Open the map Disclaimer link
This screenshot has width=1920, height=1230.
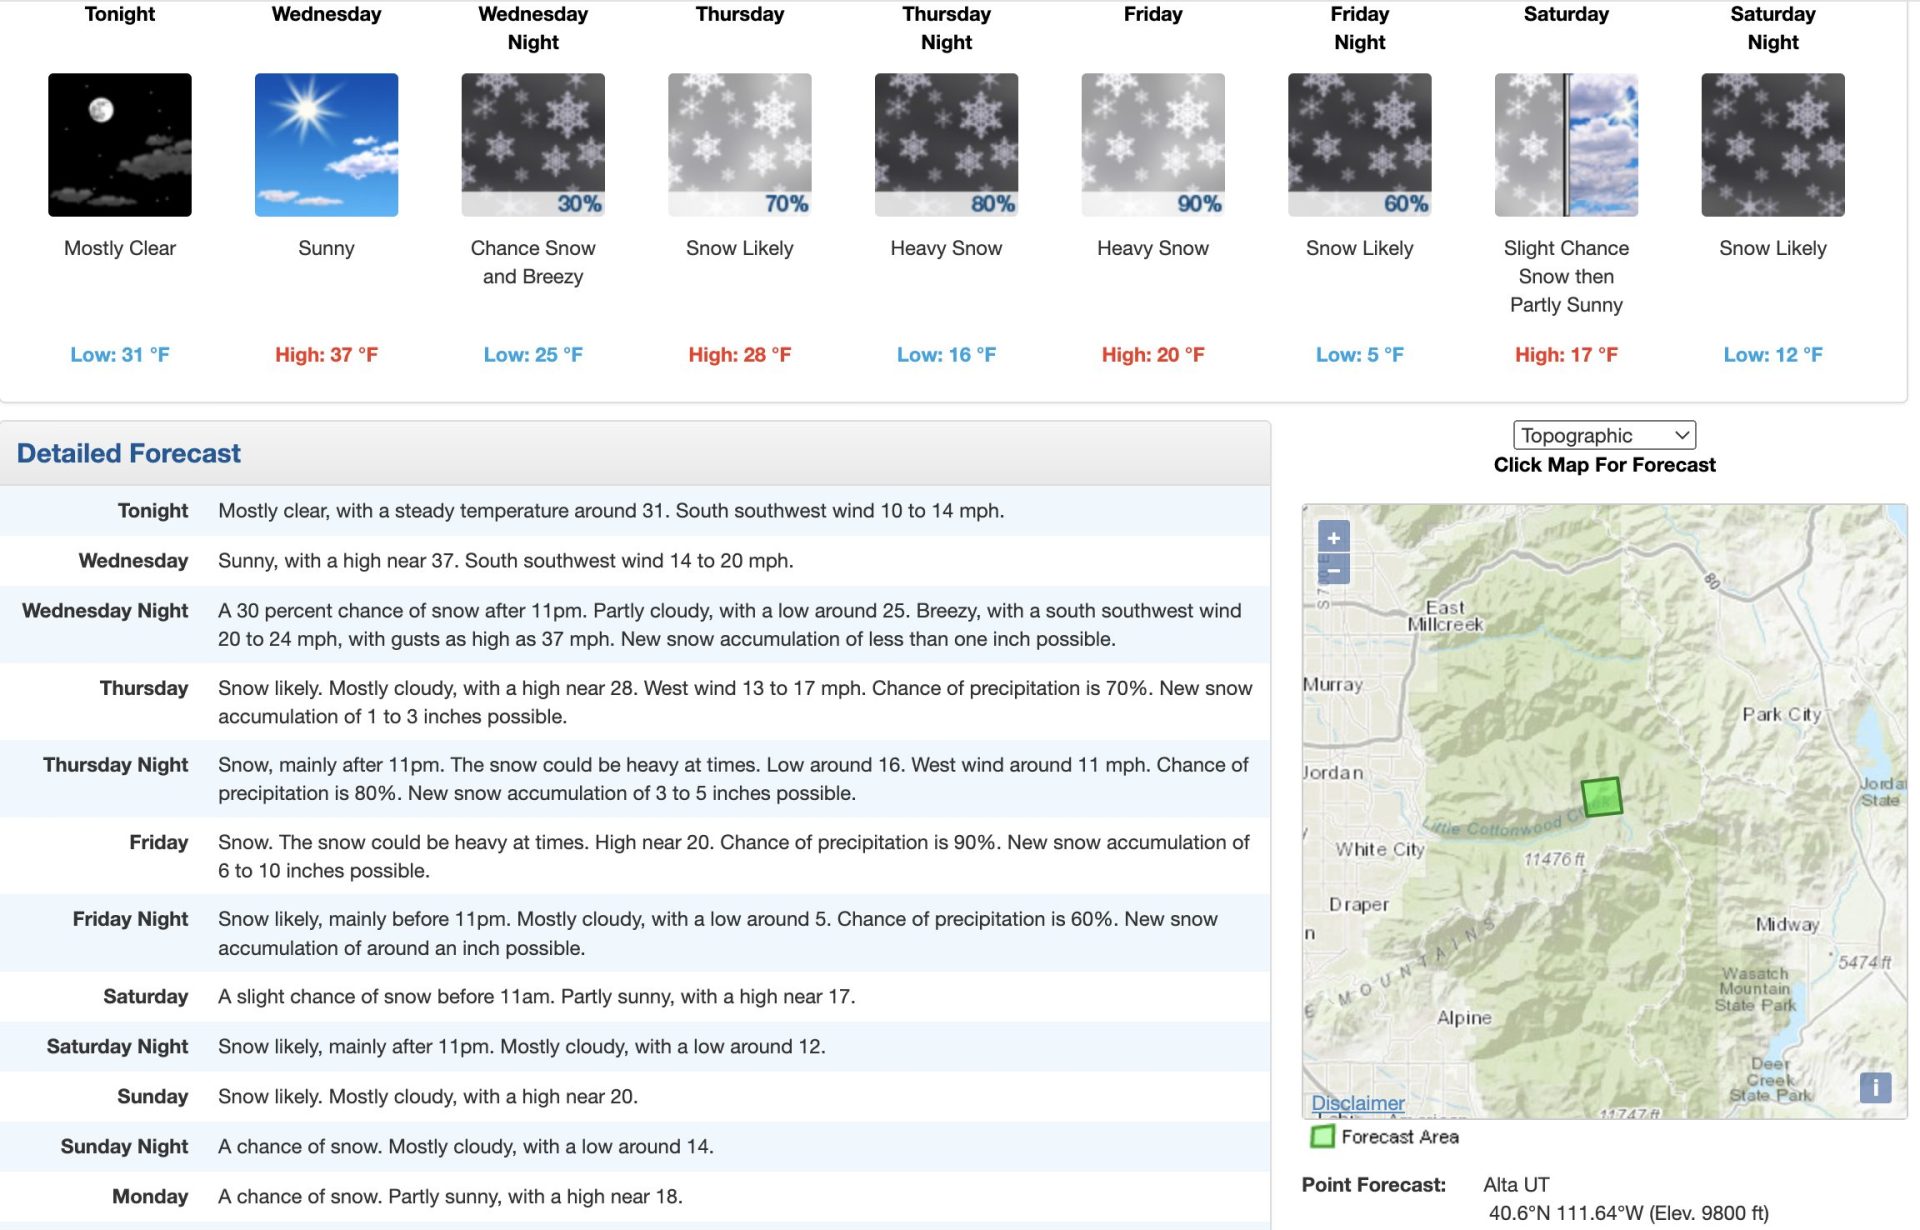tap(1358, 1102)
